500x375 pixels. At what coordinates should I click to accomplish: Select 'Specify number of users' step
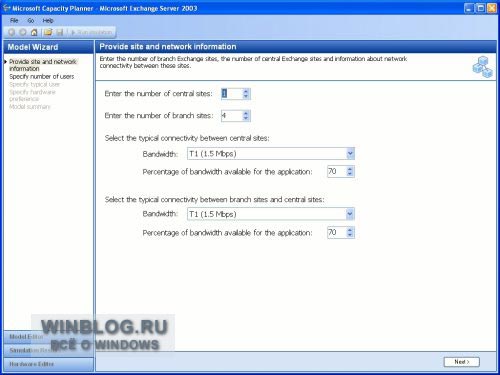(42, 76)
